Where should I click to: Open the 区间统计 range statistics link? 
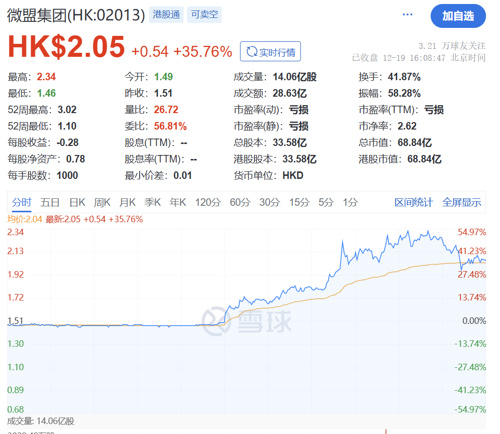point(413,202)
